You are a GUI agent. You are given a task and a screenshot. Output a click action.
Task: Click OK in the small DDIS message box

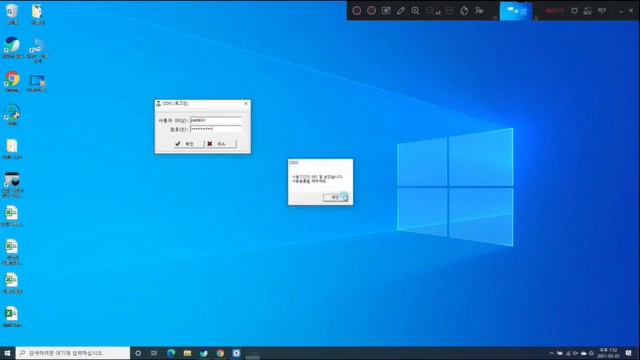pos(335,198)
